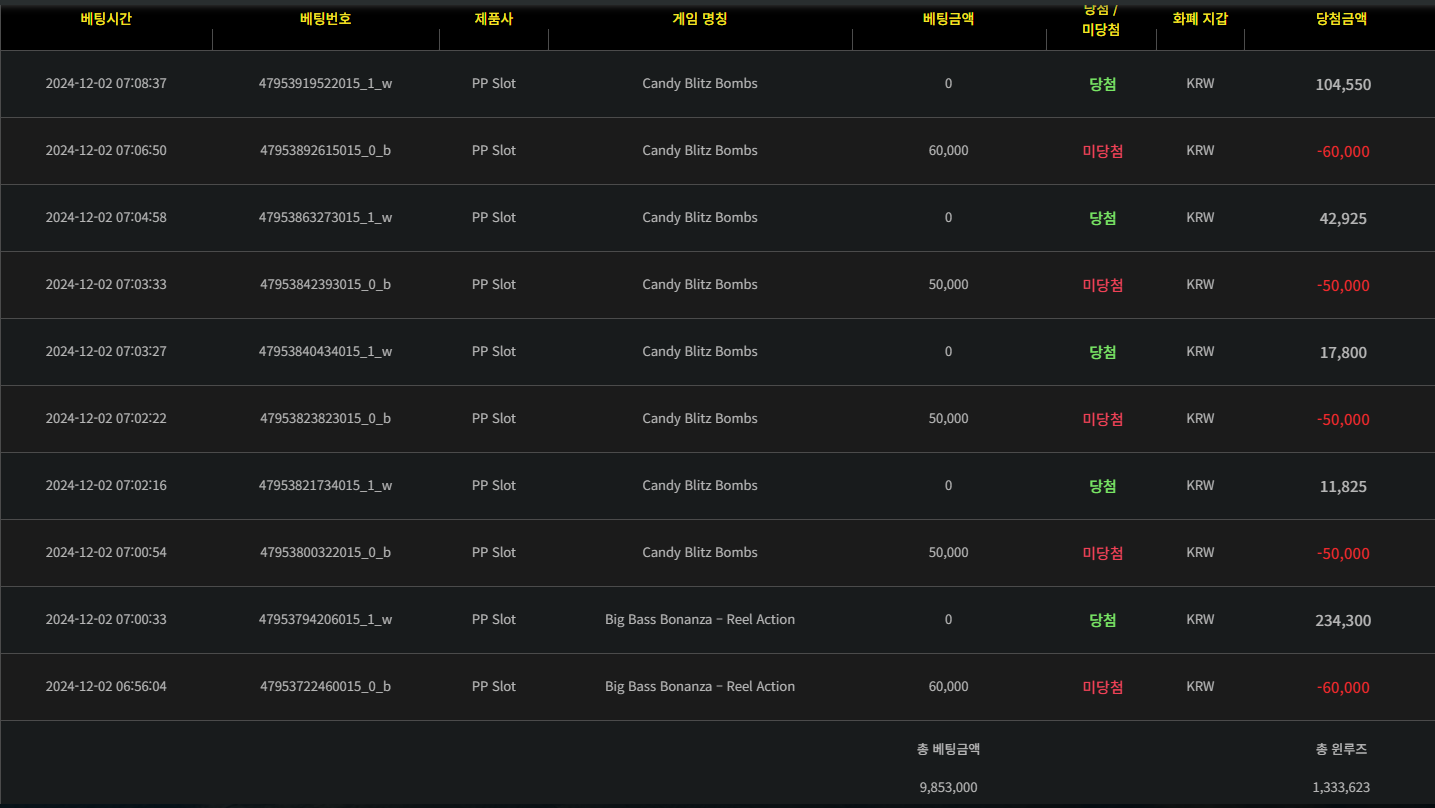Screen dimensions: 1435x808
Task: Click the -50,000 amount at 07:00:54
Action: (1343, 554)
